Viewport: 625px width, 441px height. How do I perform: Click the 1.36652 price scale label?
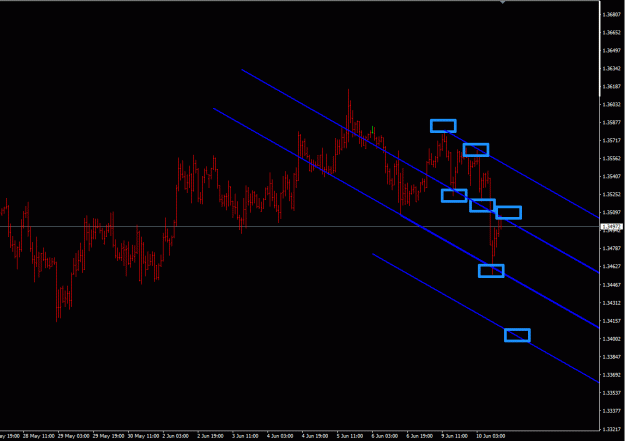tap(612, 33)
